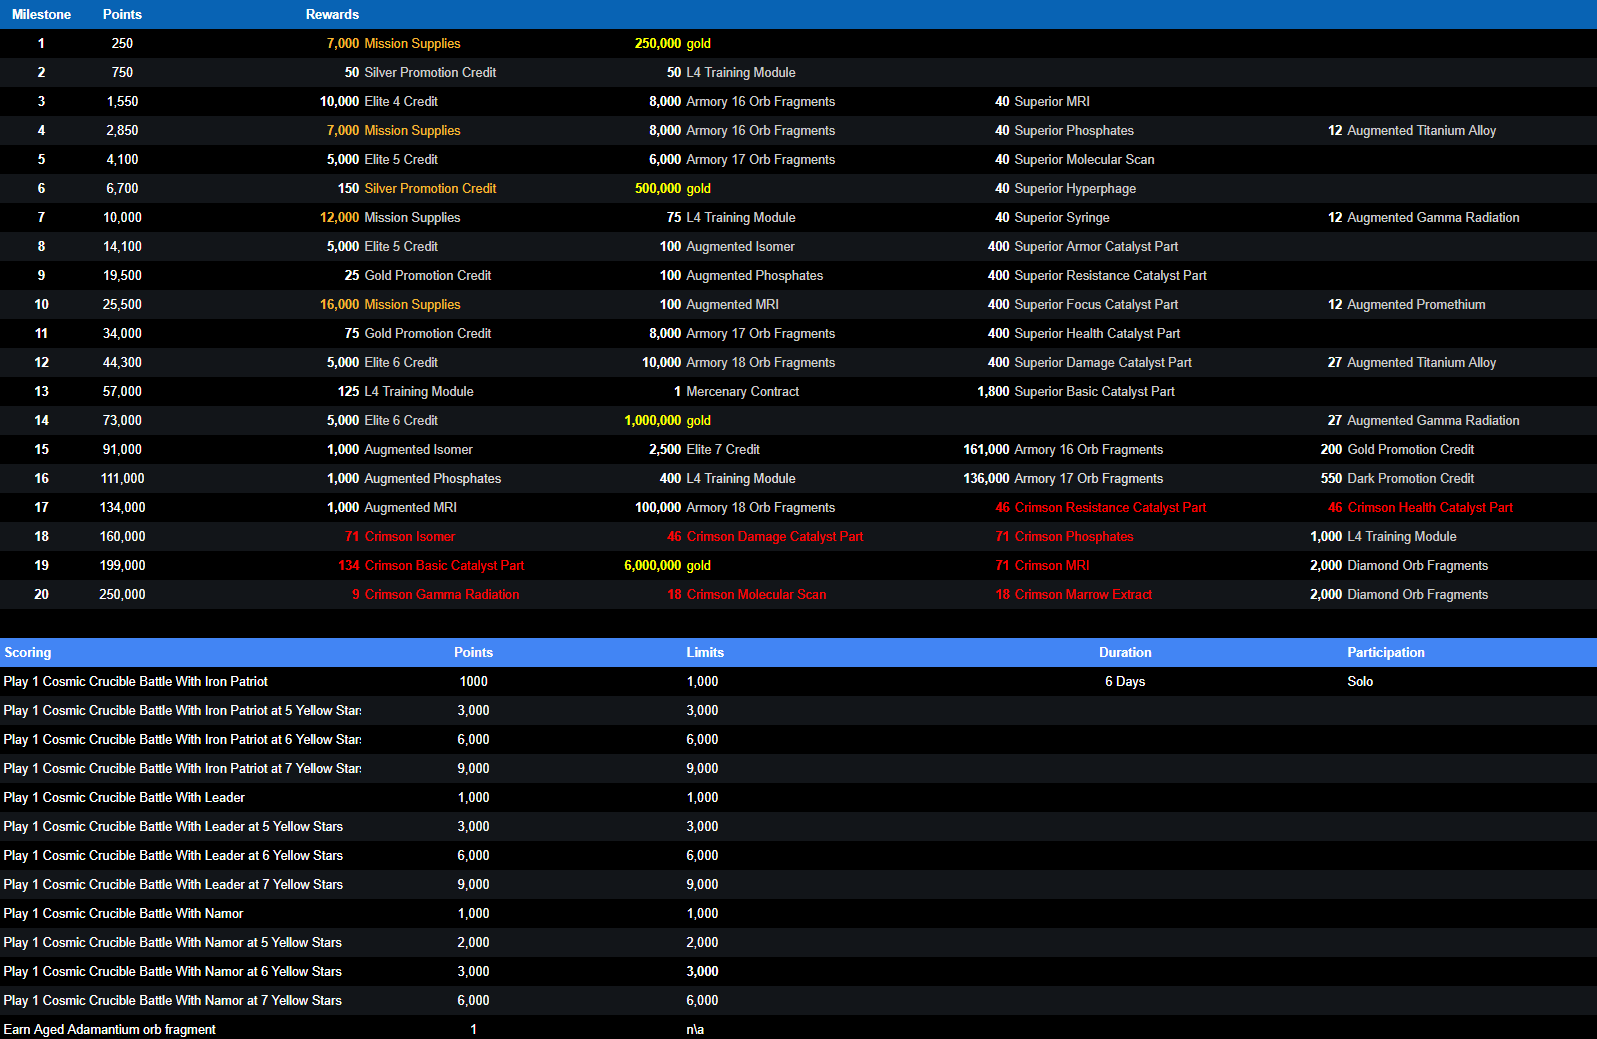Viewport: 1597px width, 1039px height.
Task: Click the 6,000,000 gold reward
Action: tap(667, 565)
